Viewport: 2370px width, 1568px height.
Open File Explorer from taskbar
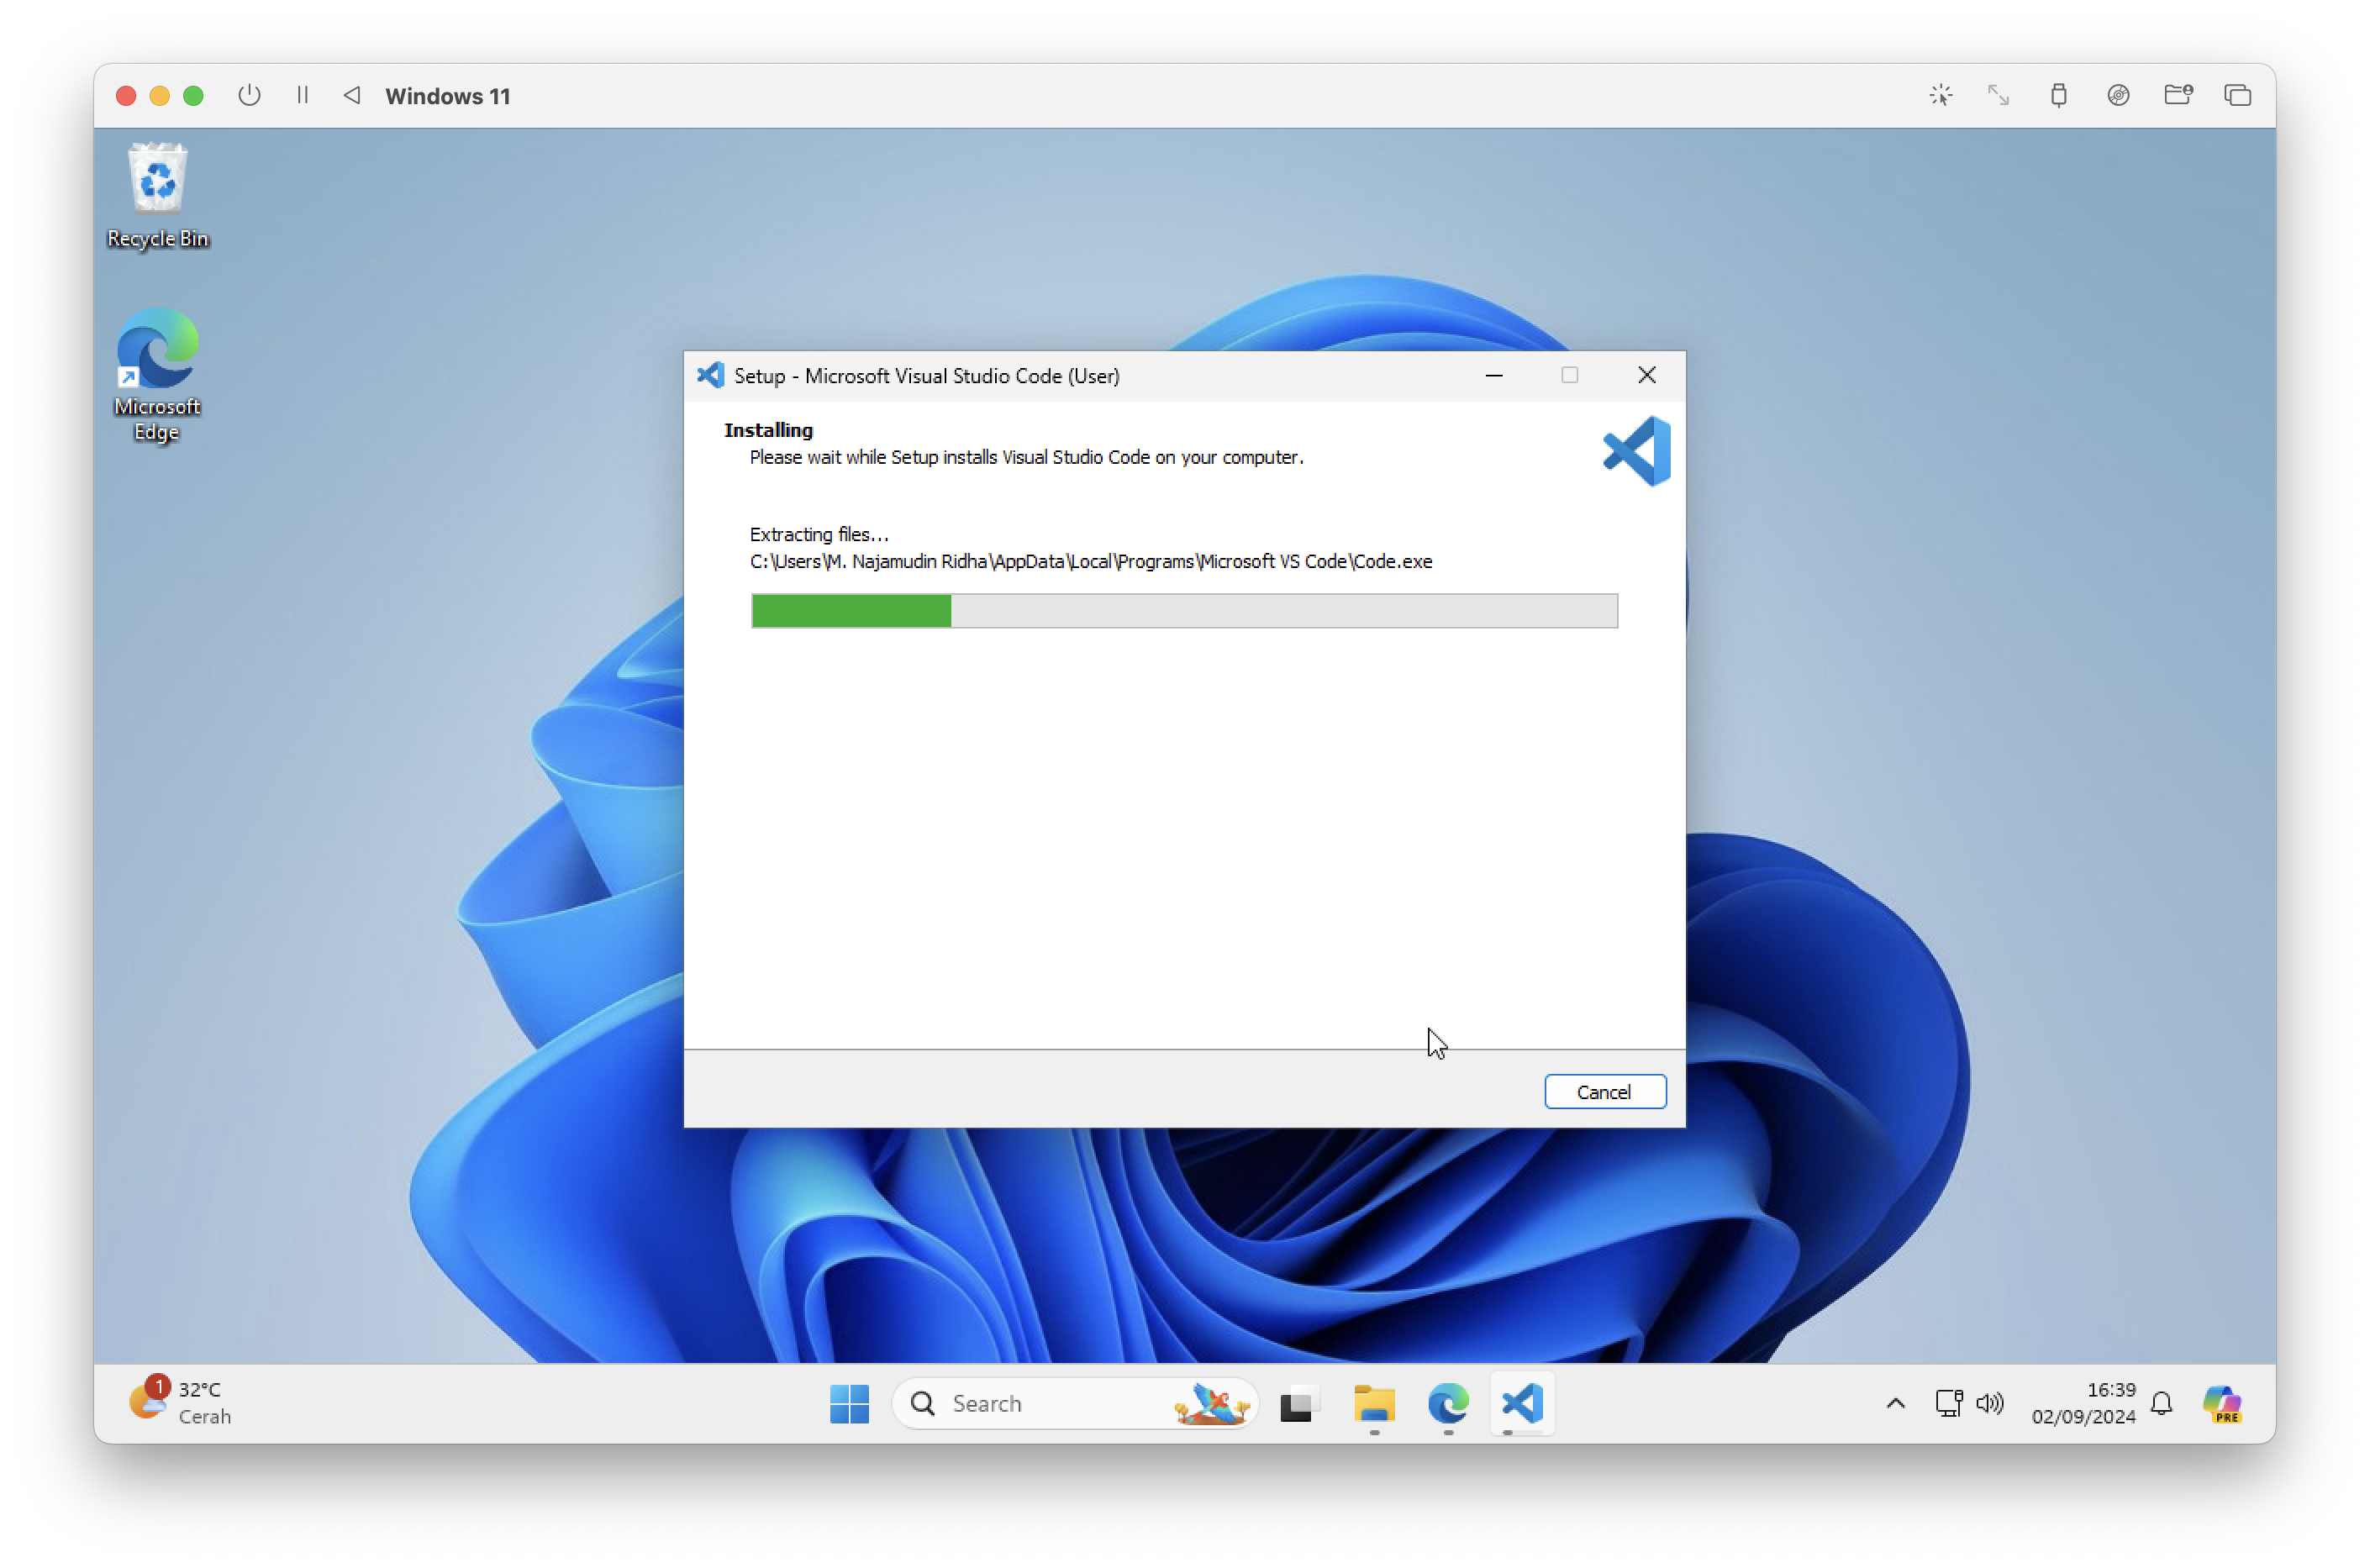point(1374,1404)
